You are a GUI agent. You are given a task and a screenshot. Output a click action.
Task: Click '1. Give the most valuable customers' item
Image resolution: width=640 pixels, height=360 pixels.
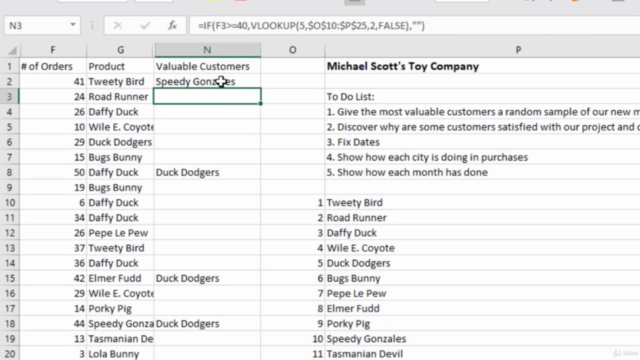click(x=483, y=112)
